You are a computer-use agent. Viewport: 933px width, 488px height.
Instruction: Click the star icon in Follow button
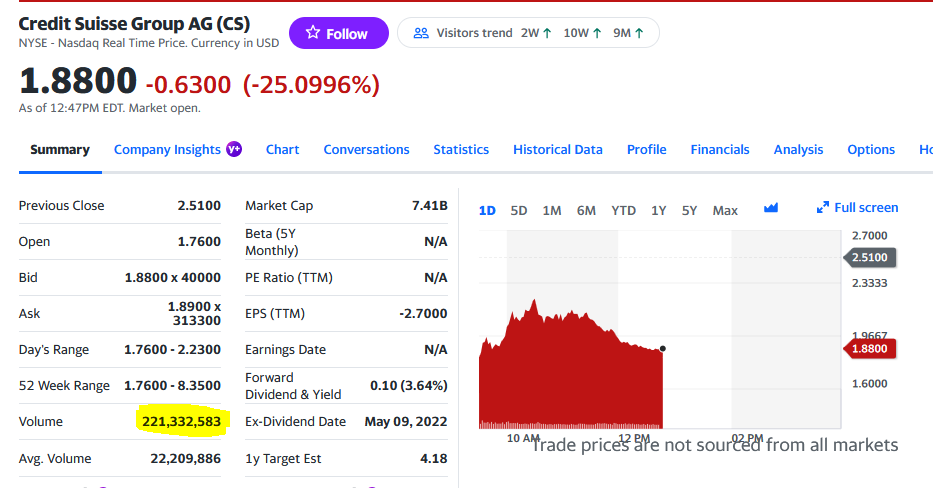tap(313, 33)
